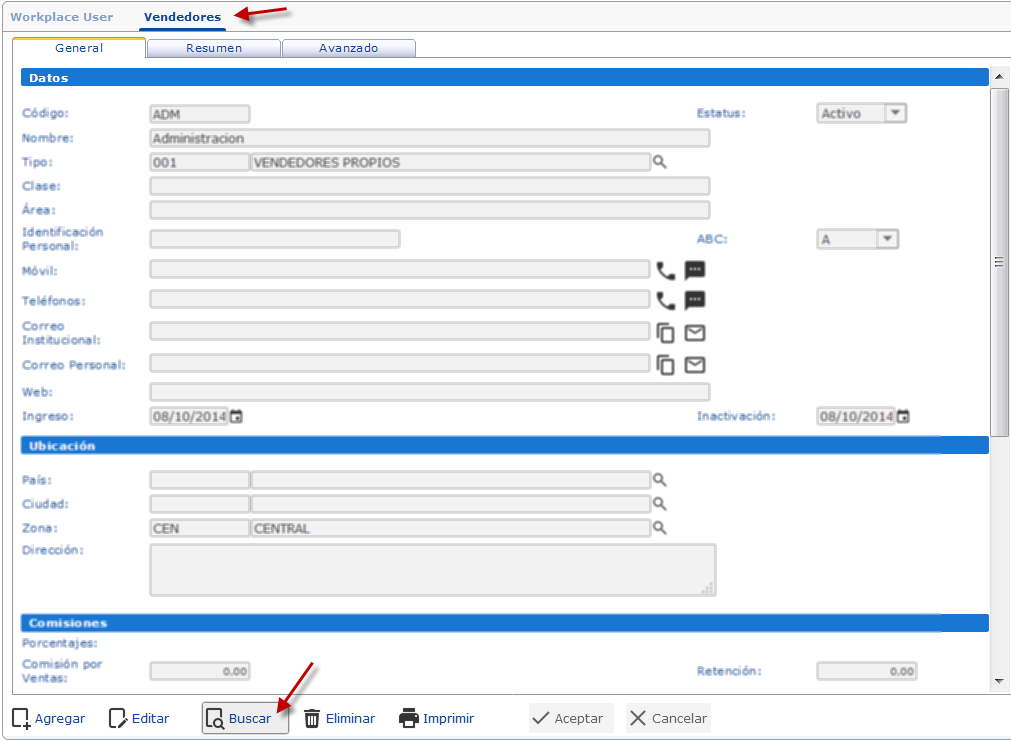Copy the Correo Institucional address icon
1011x742 pixels.
tap(665, 333)
